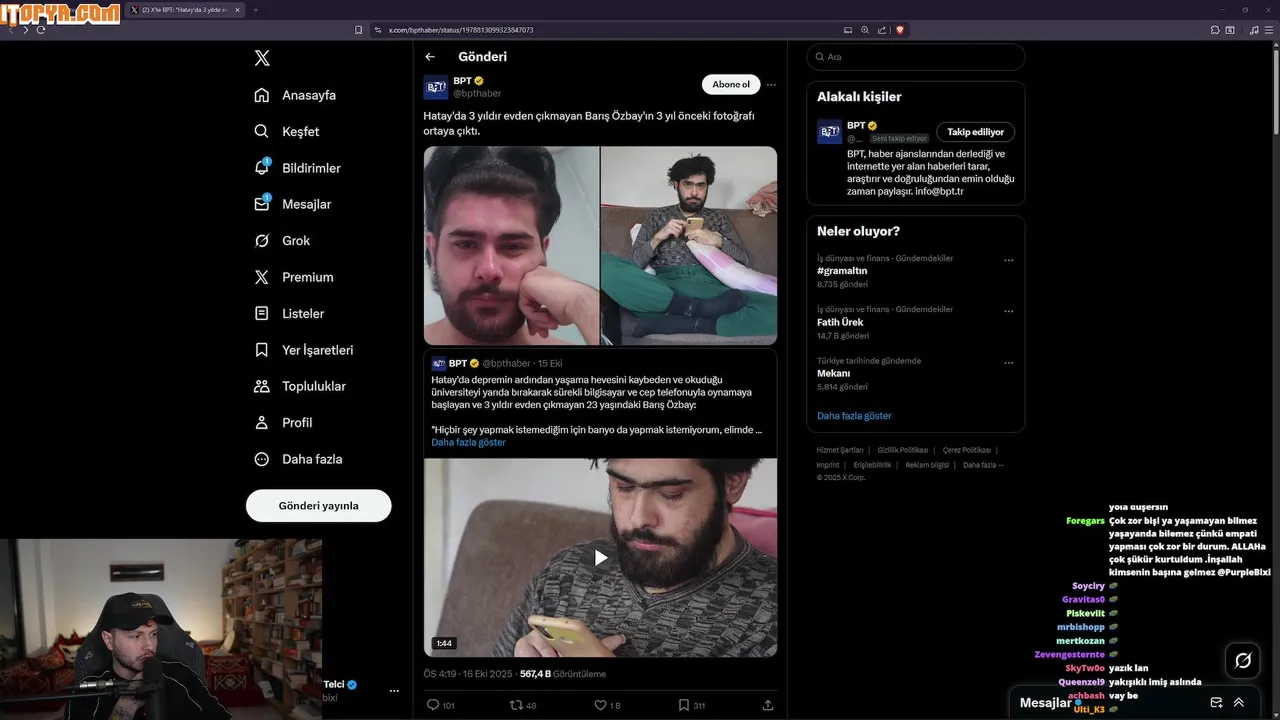Reply to the post with 101 replies

[441, 705]
